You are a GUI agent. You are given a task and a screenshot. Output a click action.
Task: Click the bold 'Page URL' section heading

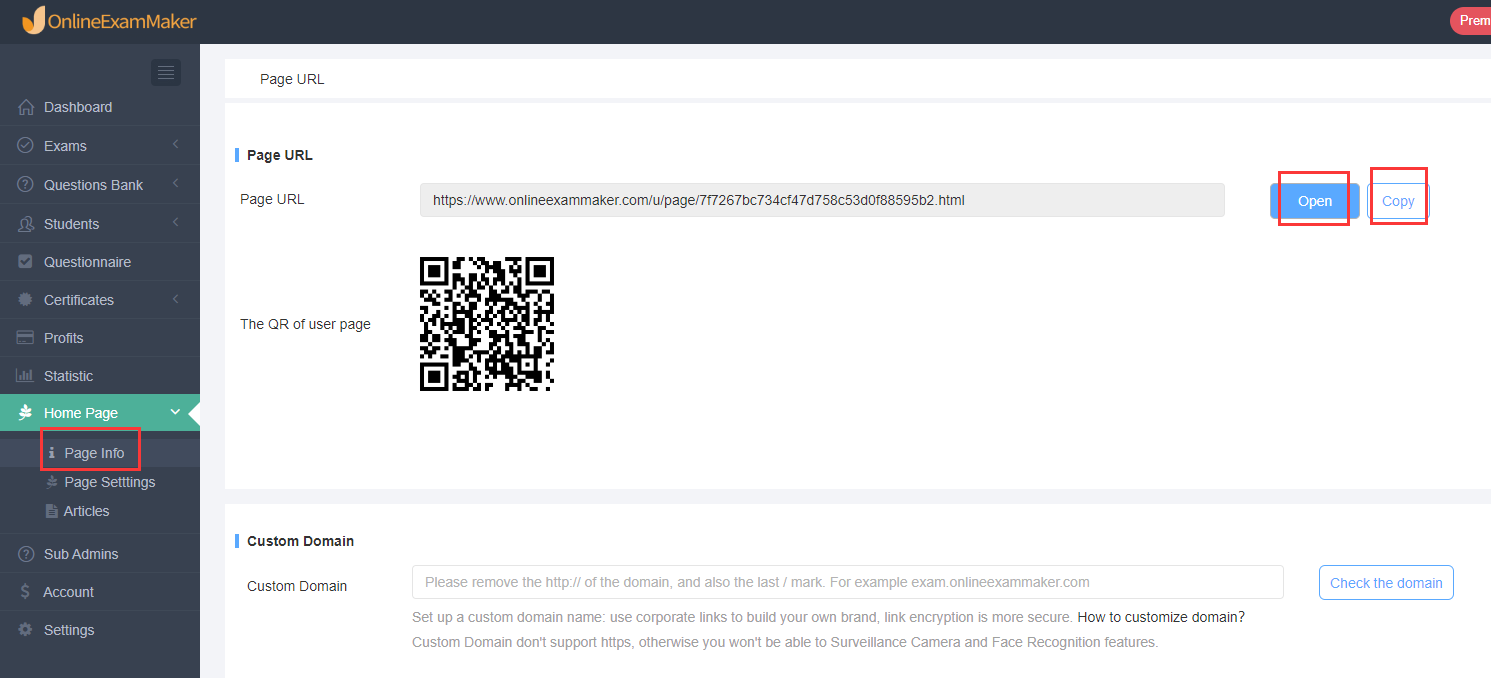[280, 155]
